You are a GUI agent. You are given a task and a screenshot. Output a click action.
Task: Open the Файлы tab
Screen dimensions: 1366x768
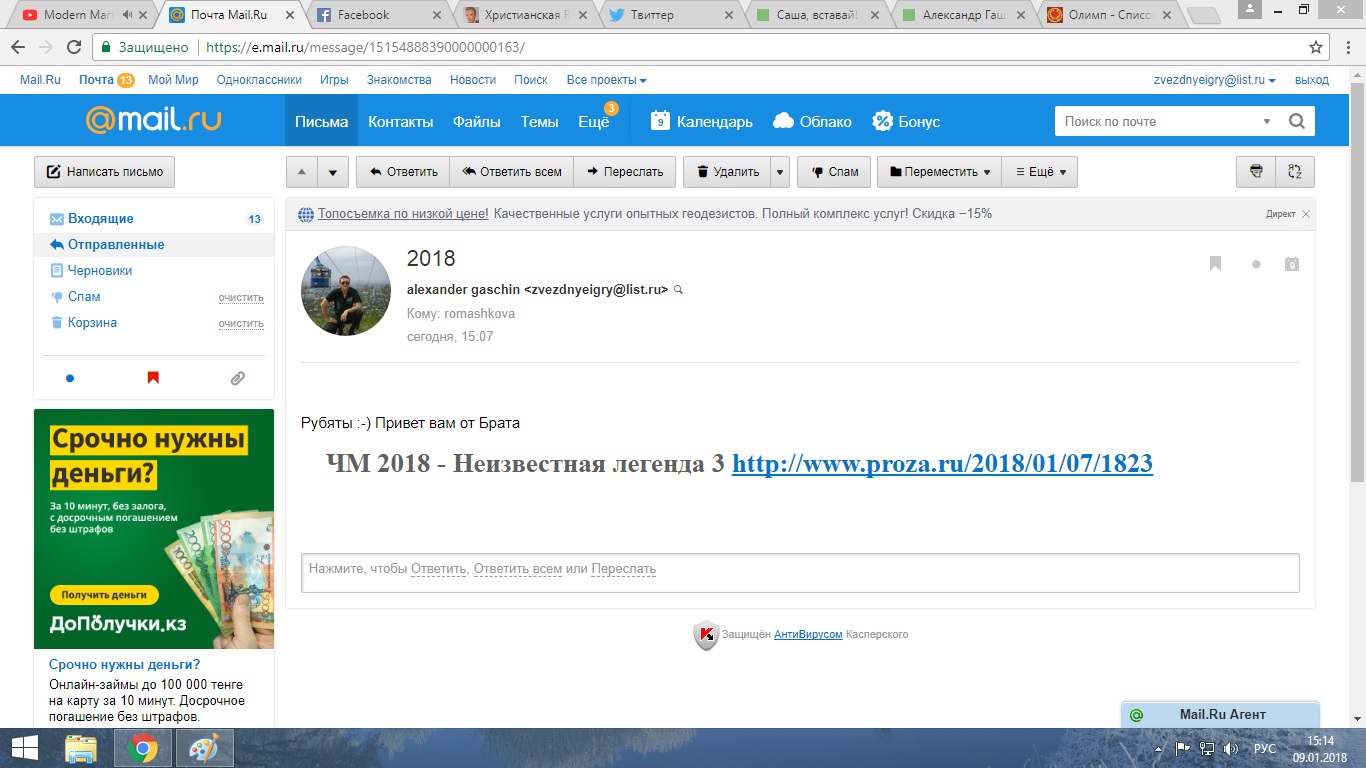click(477, 121)
